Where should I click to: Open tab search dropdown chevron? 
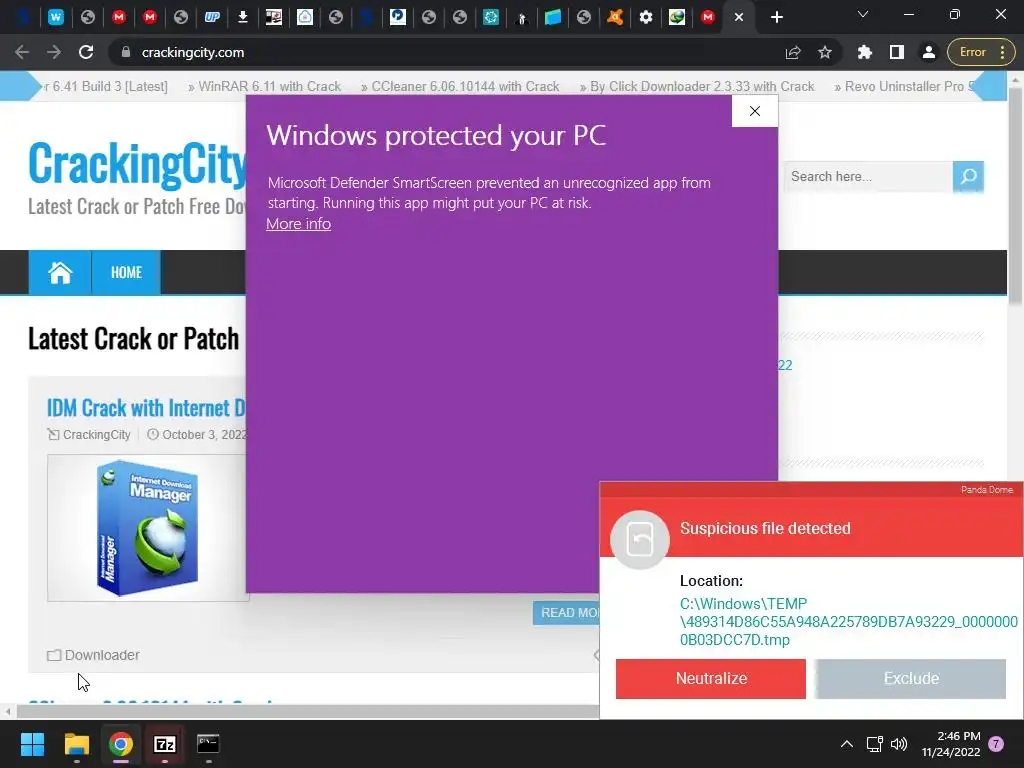coord(863,14)
